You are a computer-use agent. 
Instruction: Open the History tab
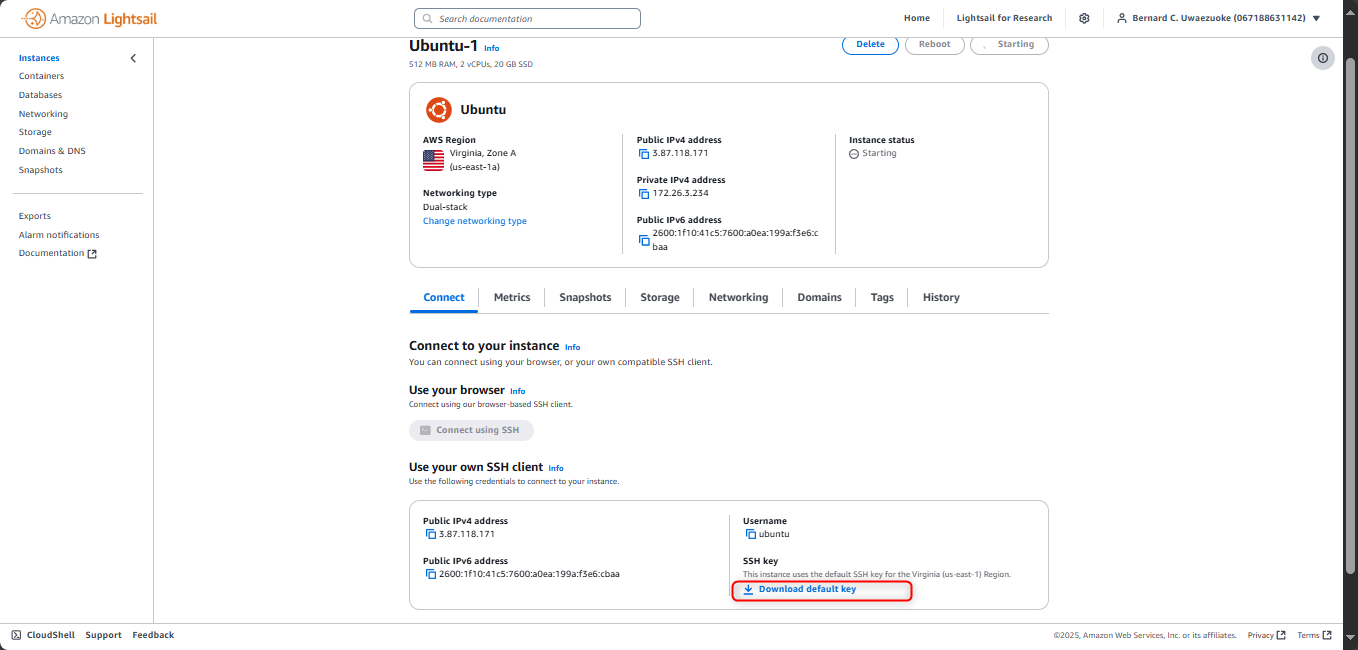pyautogui.click(x=941, y=297)
